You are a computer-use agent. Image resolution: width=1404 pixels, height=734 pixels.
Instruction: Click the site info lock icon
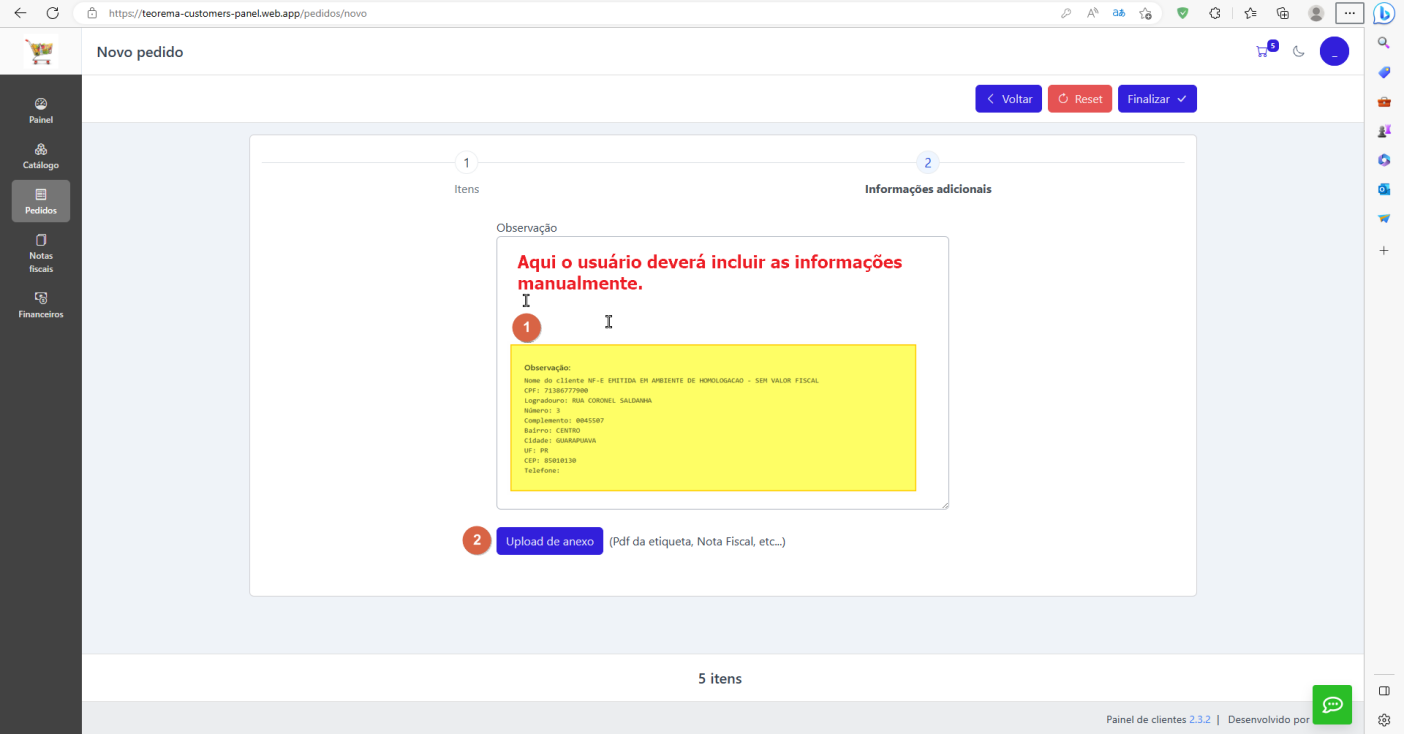click(92, 14)
